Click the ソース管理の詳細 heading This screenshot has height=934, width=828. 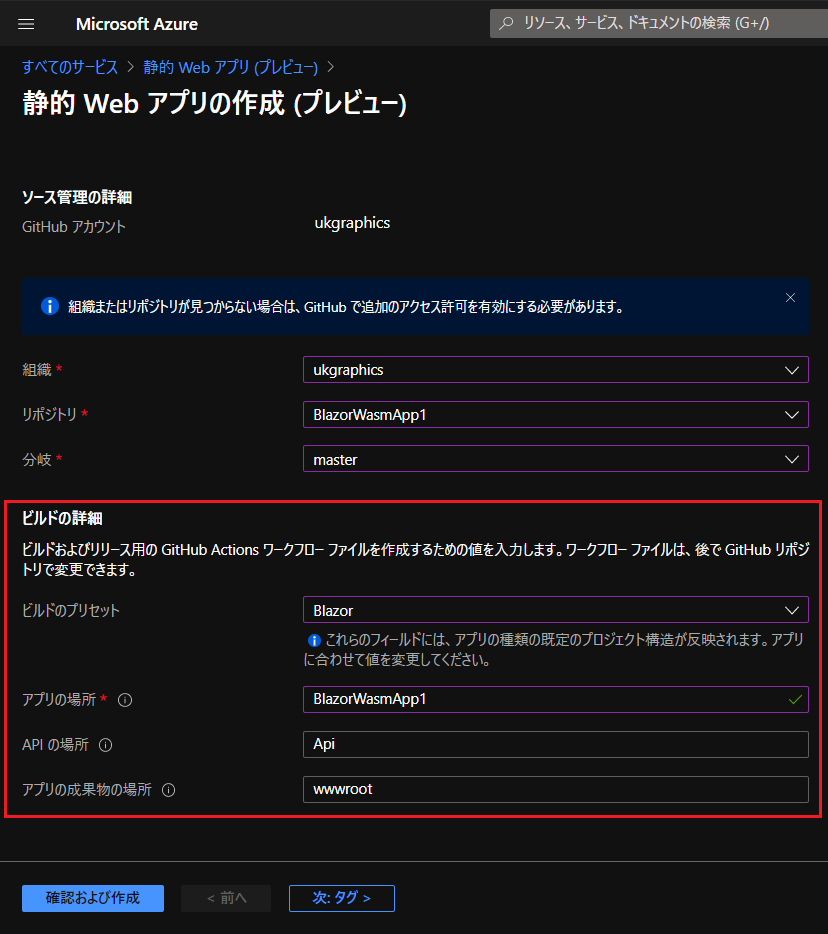[77, 197]
